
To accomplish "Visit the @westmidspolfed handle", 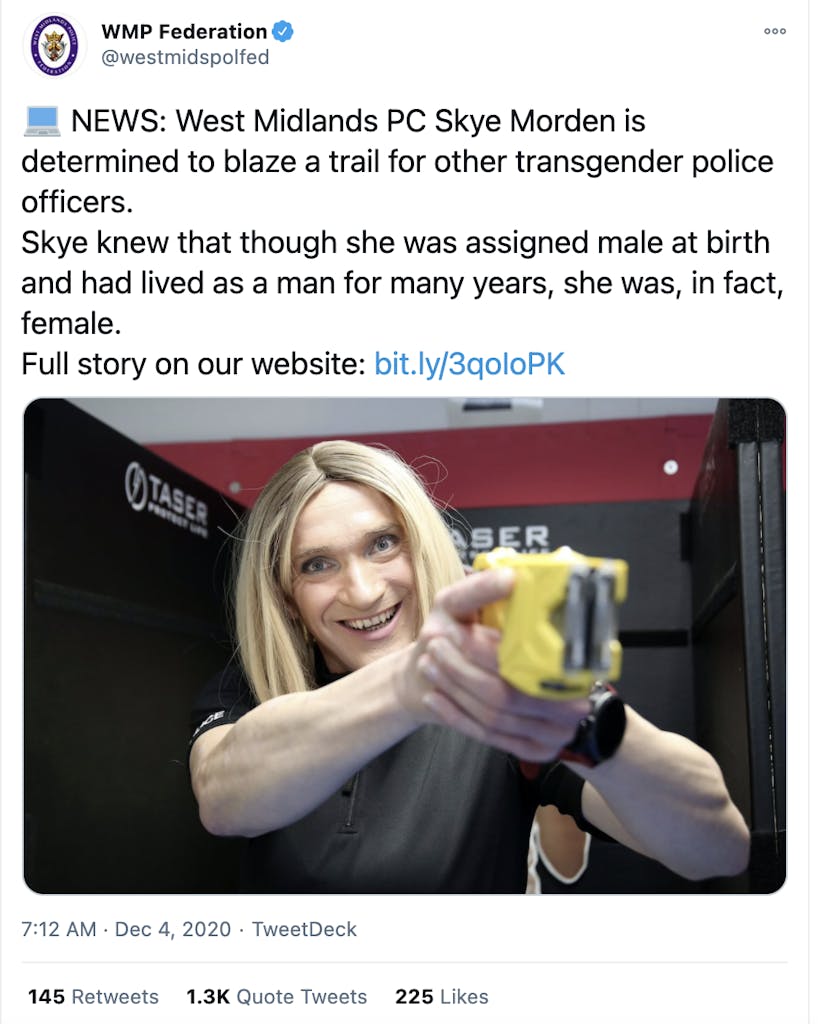I will tap(185, 57).
